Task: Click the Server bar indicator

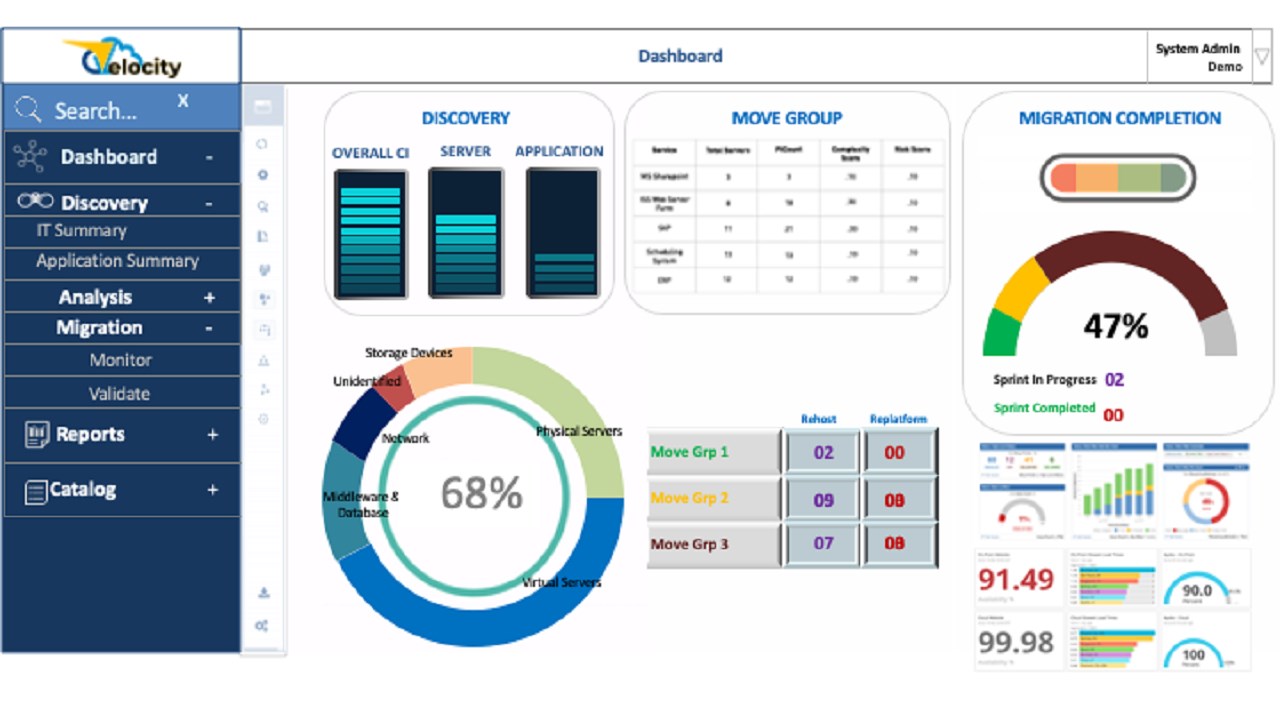Action: tap(465, 233)
